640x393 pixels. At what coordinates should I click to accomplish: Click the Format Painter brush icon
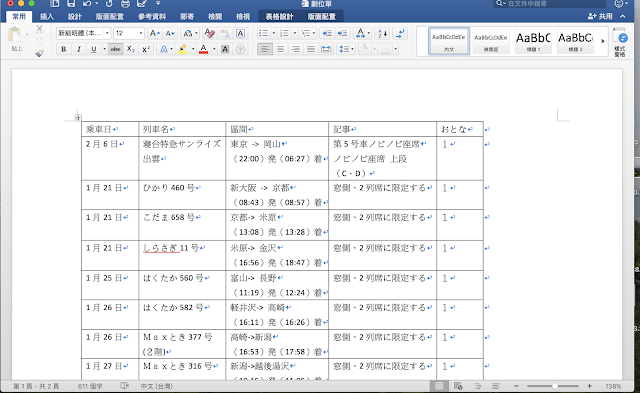39,53
